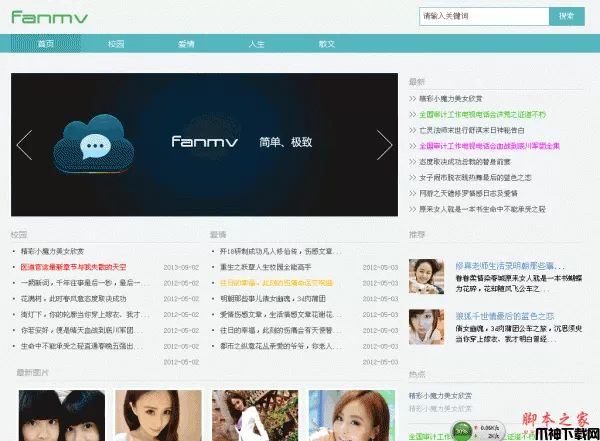Viewport: 600px width, 441px height.
Task: Open the 女子闹市脱衣跳热舞 latest link
Action: (x=475, y=177)
